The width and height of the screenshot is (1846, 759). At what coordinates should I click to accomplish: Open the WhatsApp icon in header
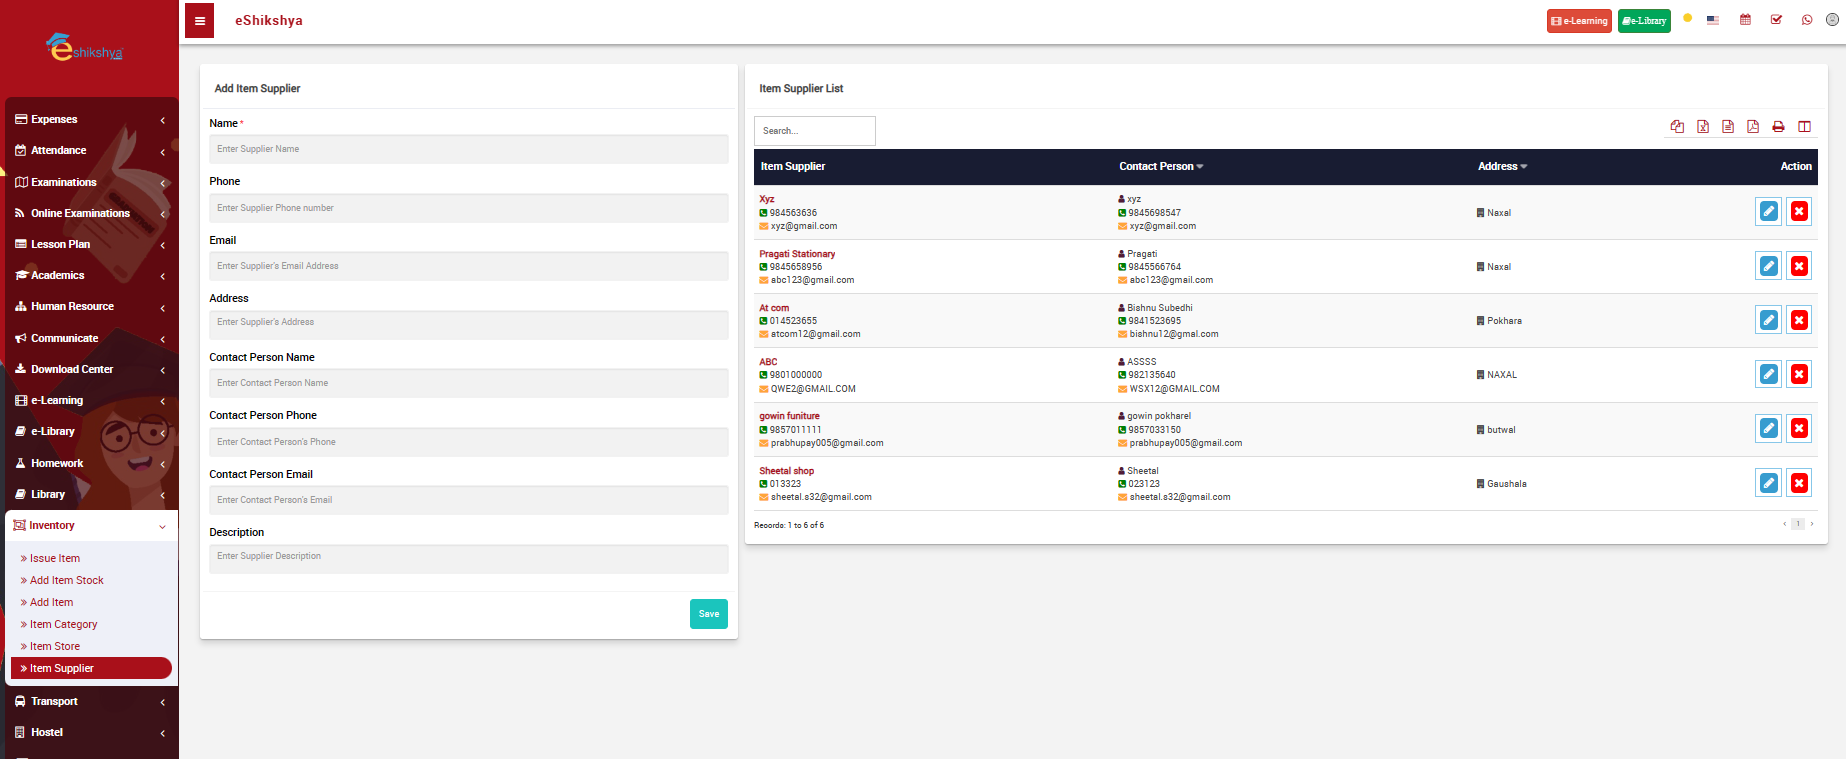click(1807, 20)
